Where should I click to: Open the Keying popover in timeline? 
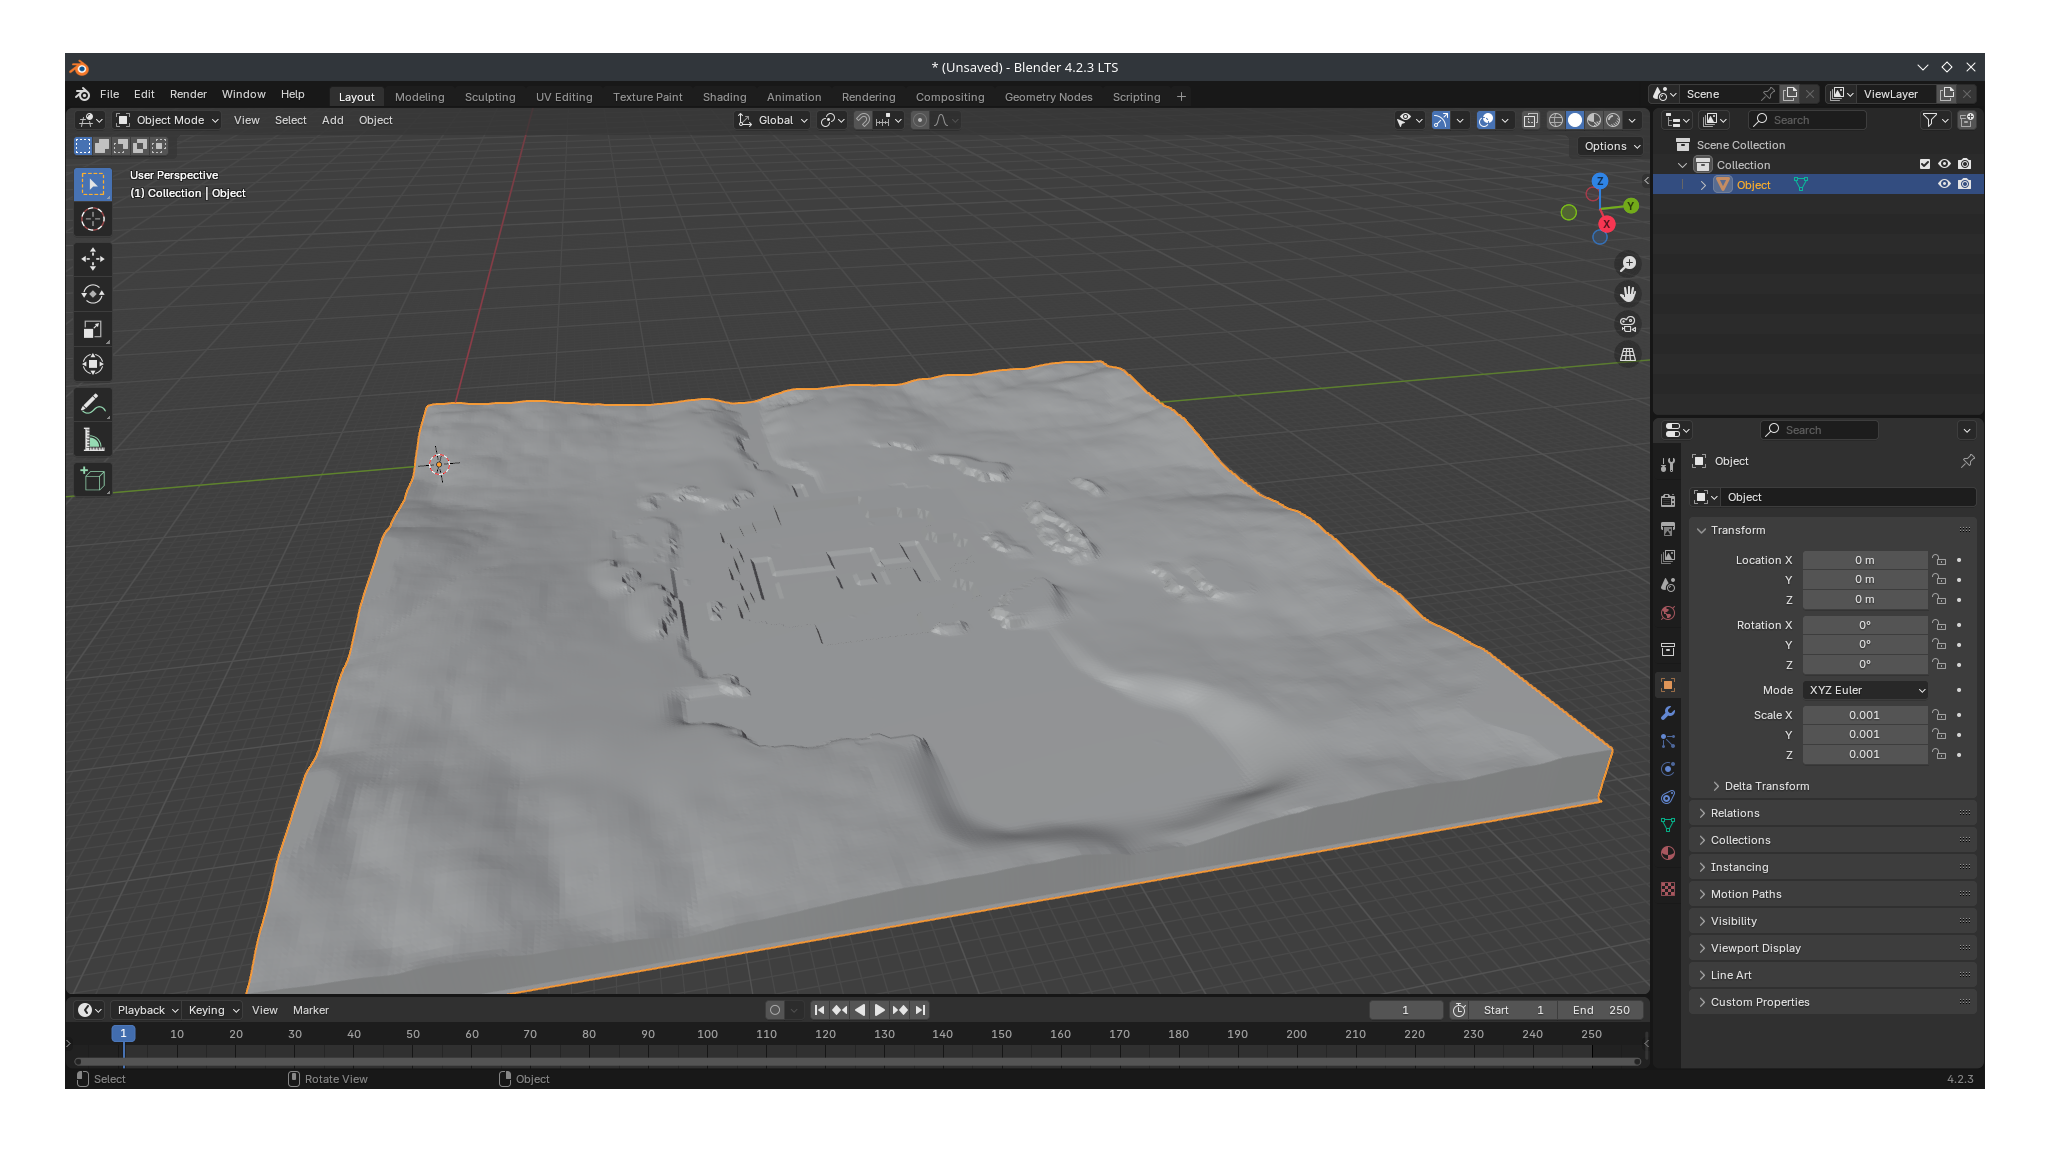pyautogui.click(x=214, y=1010)
